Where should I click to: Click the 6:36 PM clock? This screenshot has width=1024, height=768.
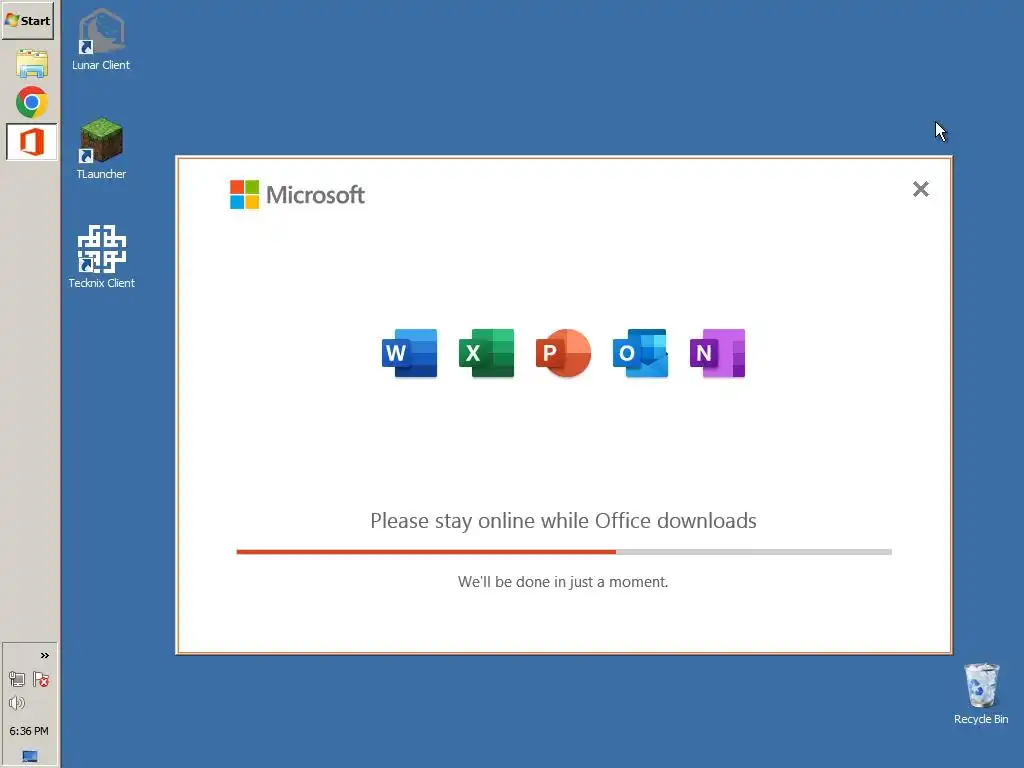pos(29,731)
